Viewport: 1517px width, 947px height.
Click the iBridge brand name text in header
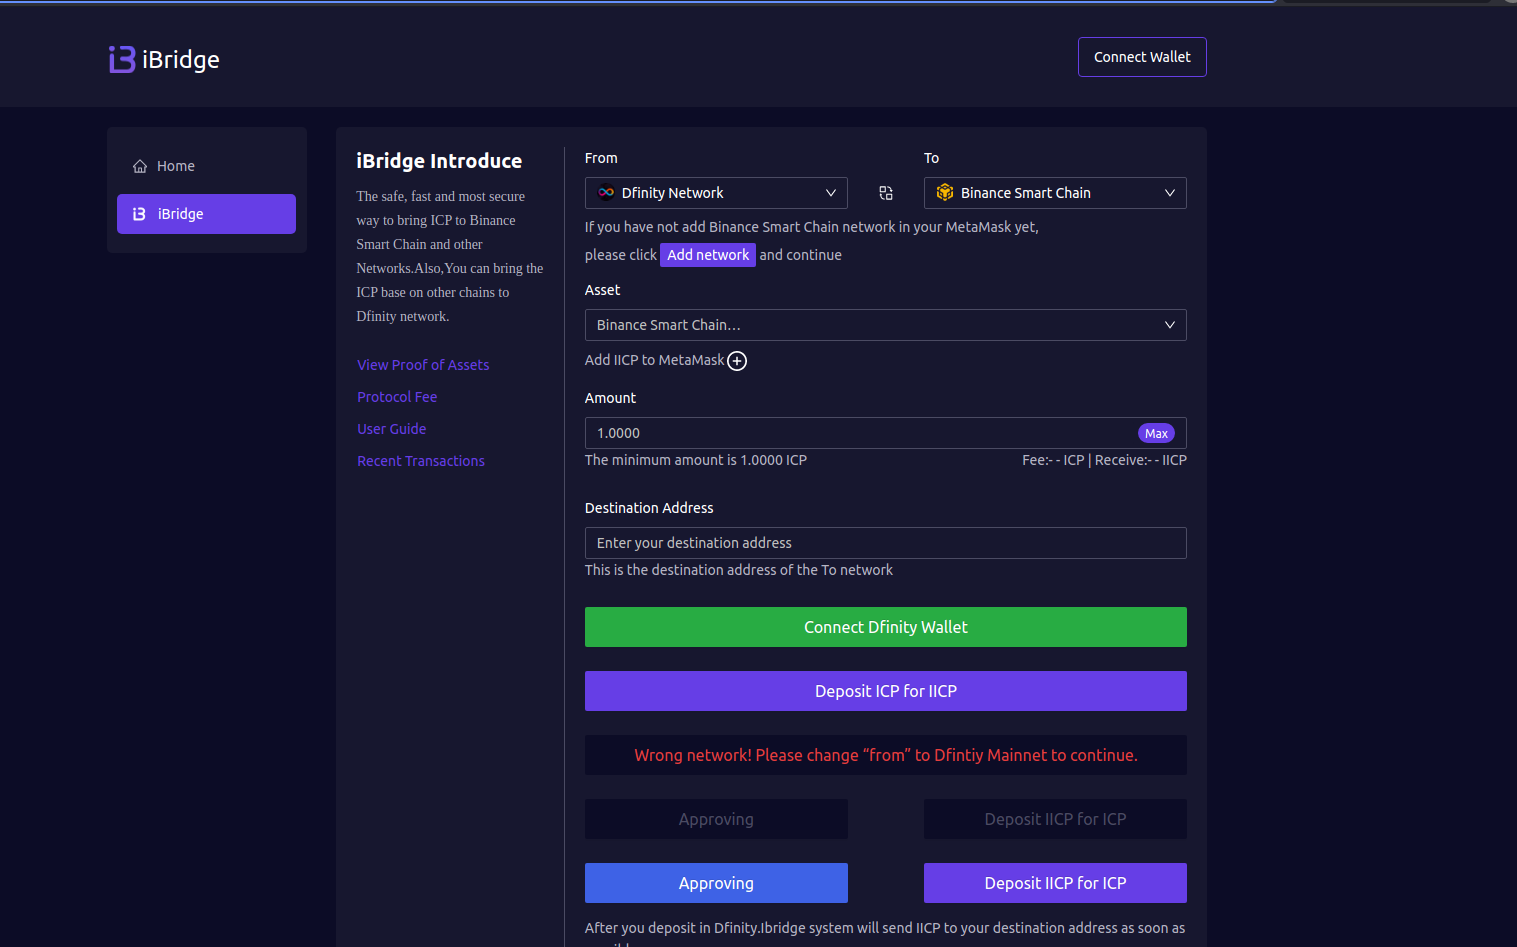(x=181, y=60)
